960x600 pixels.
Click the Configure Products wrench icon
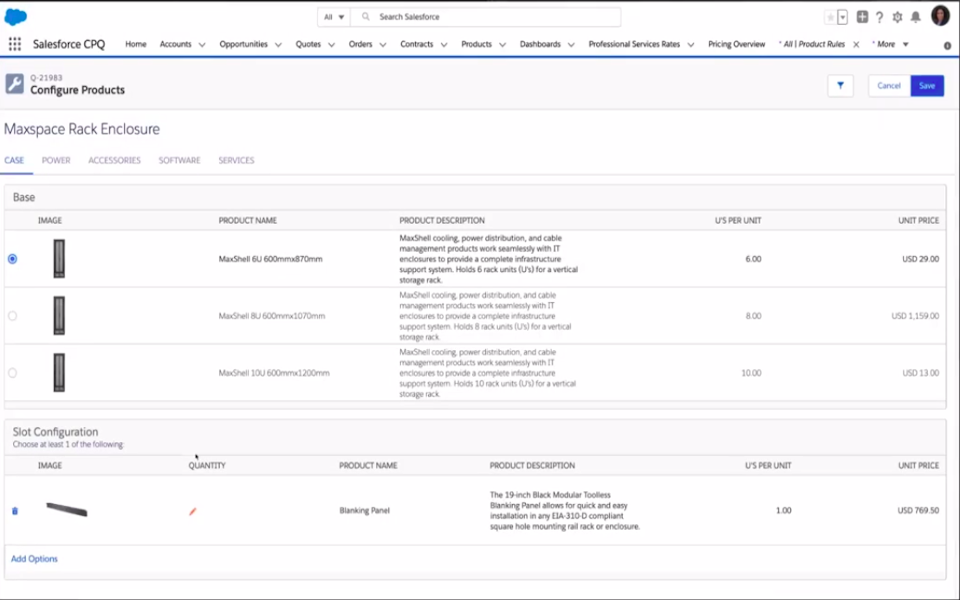[x=15, y=84]
